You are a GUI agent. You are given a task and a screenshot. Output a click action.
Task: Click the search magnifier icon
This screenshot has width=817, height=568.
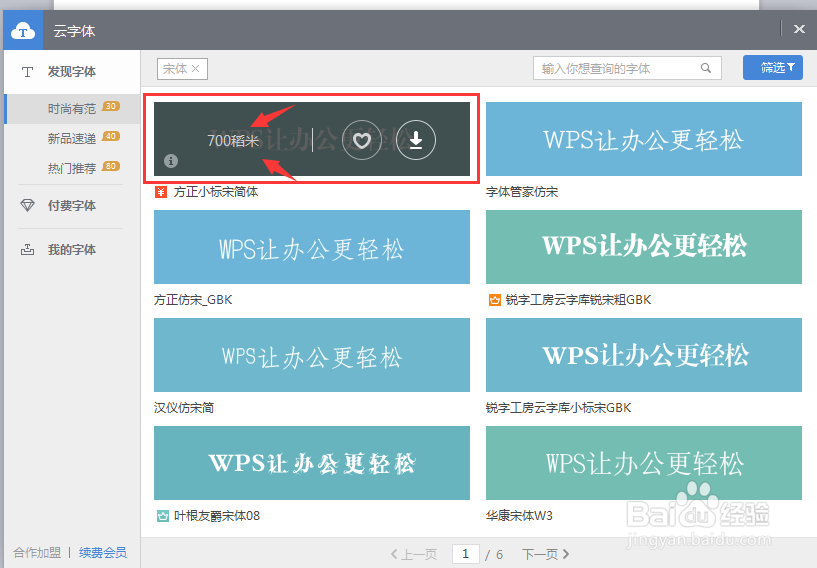pos(706,68)
